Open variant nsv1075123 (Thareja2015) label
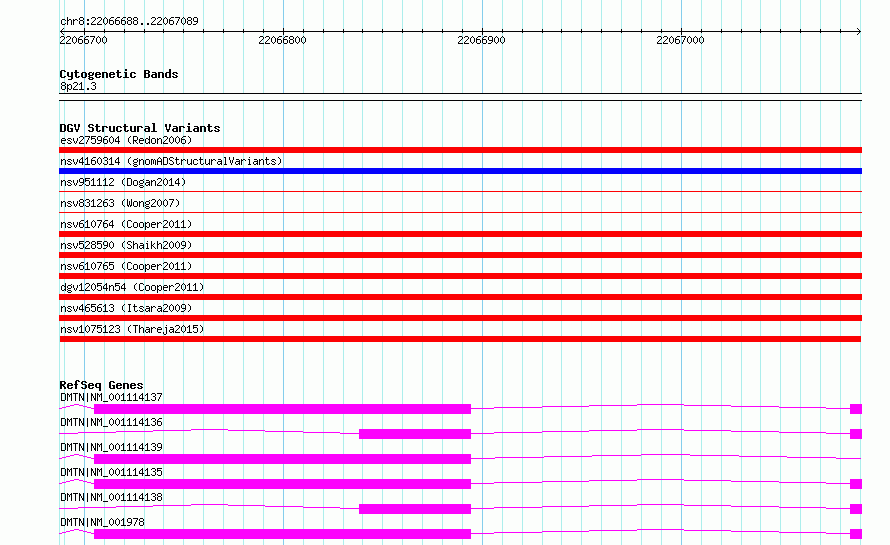 [132, 329]
